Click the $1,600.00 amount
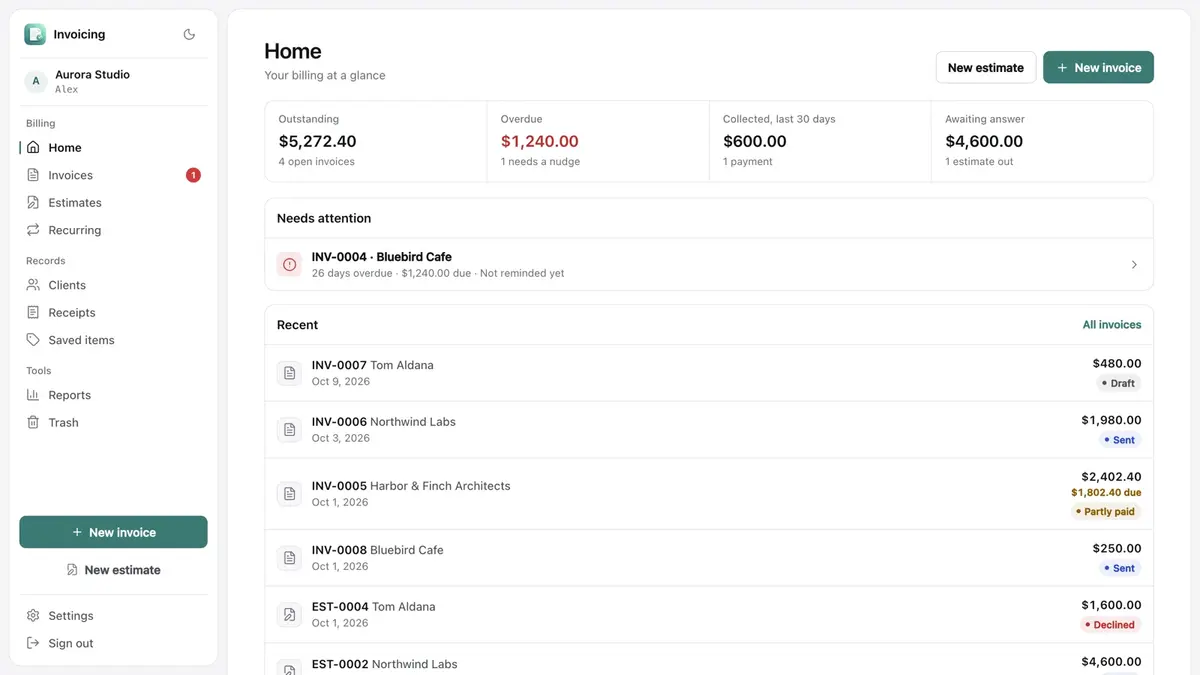This screenshot has width=1200, height=675. point(1111,605)
